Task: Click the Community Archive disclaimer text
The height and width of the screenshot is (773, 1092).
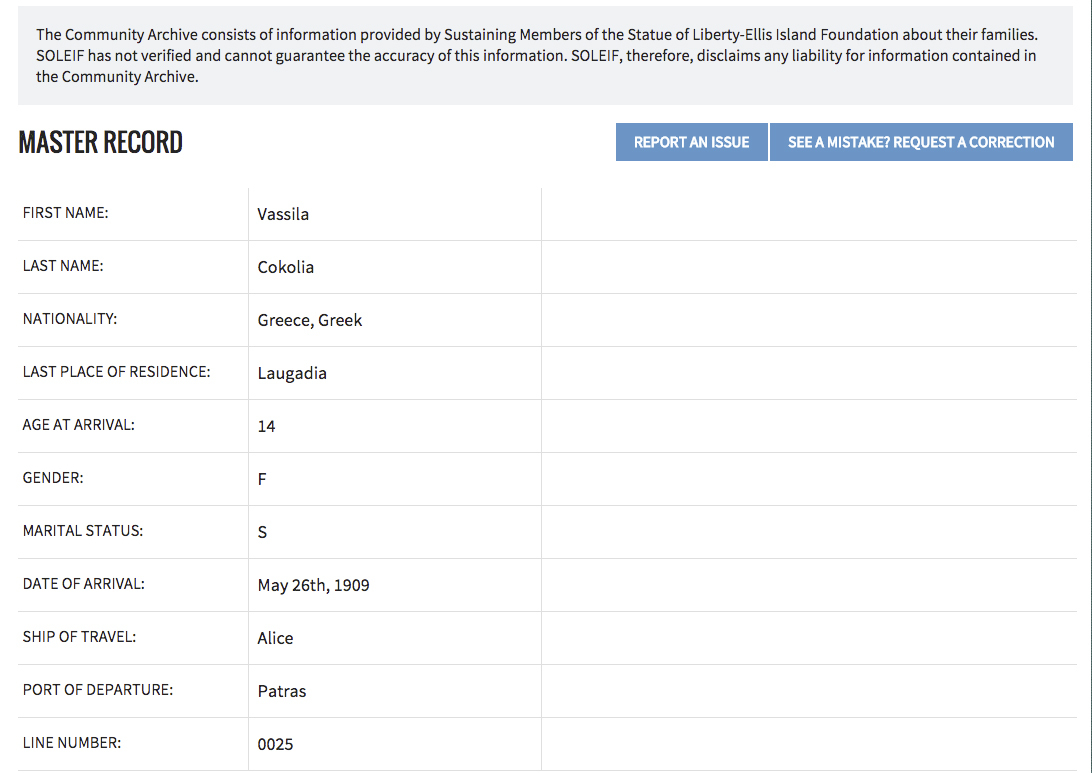Action: click(537, 56)
